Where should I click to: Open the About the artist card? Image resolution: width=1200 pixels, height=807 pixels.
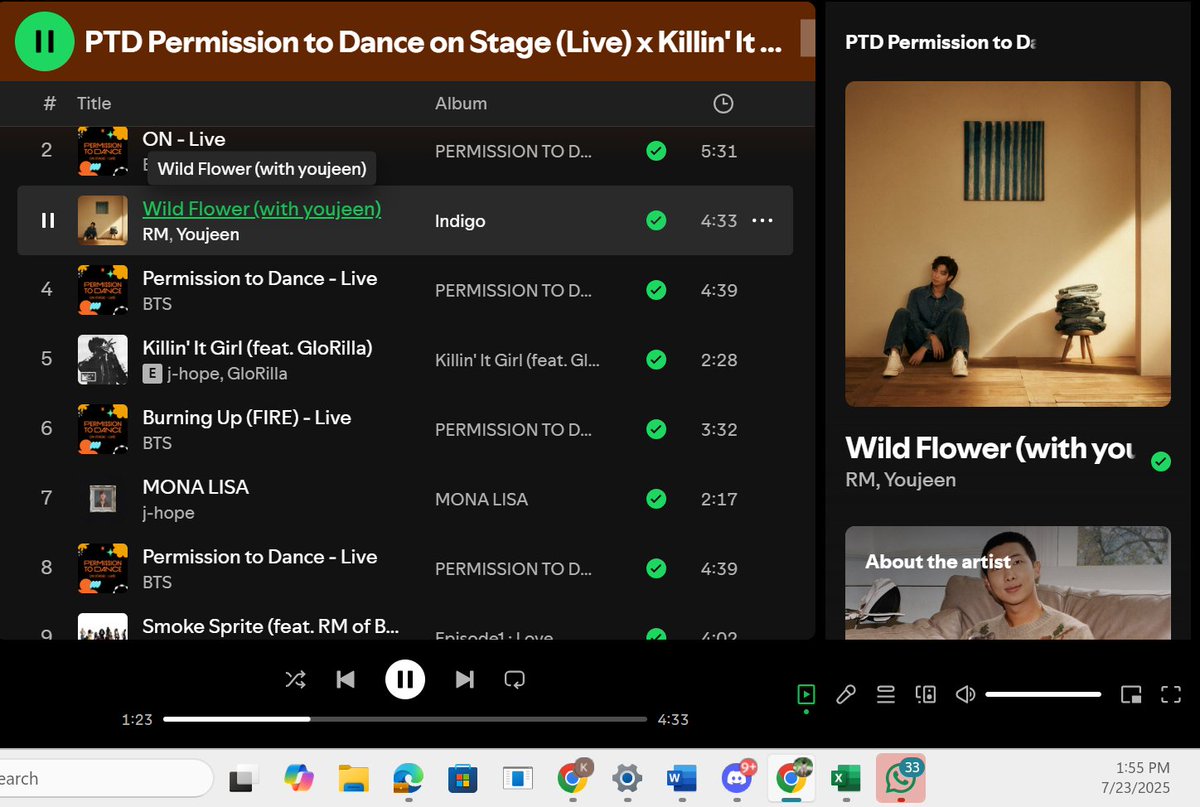pyautogui.click(x=1008, y=583)
